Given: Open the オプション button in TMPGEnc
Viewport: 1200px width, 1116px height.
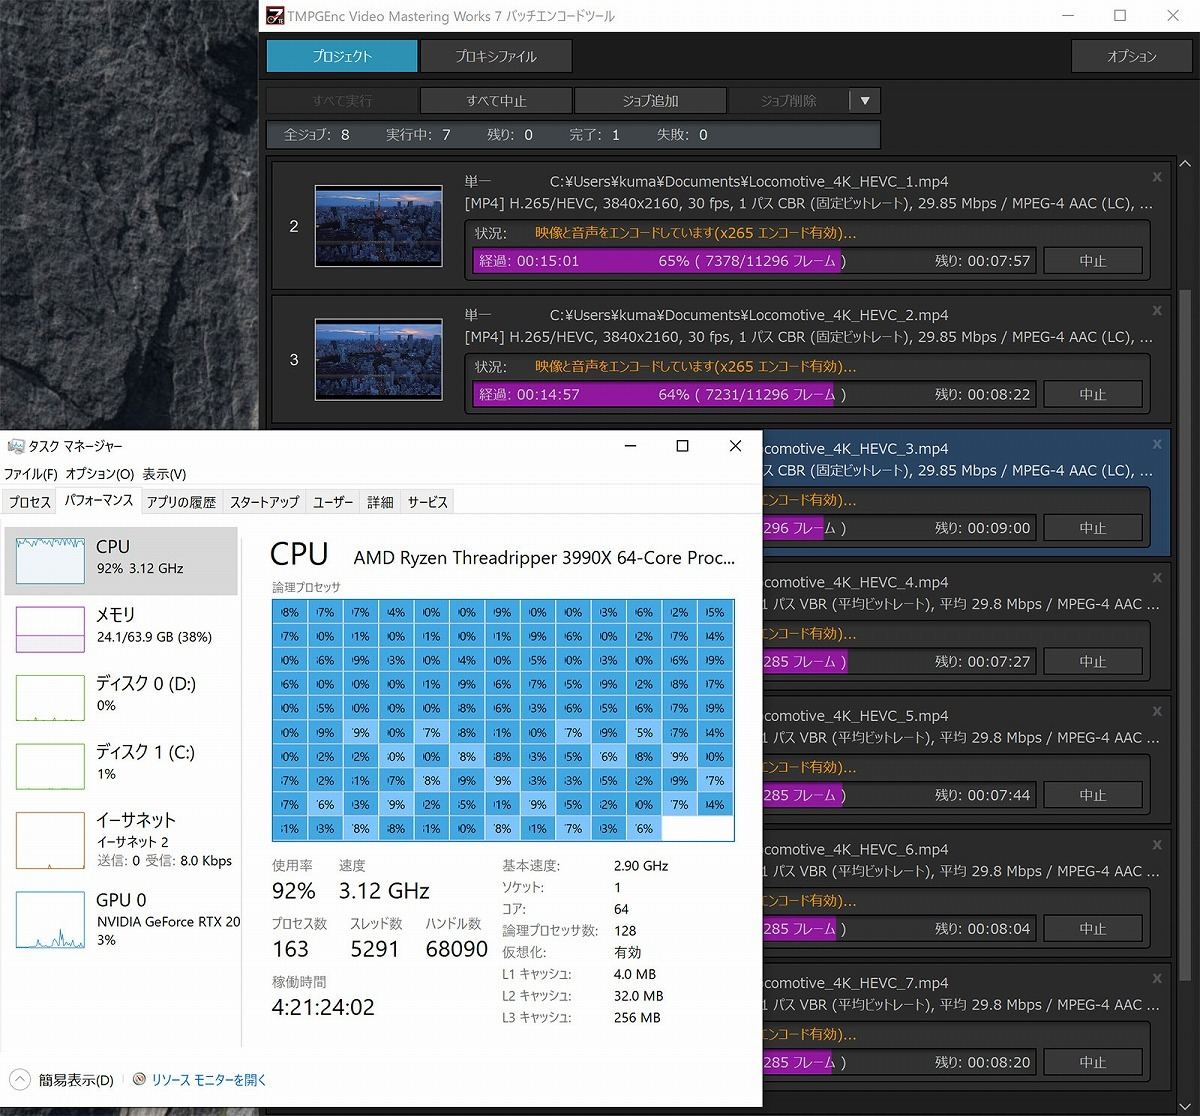Looking at the screenshot, I should [1131, 56].
